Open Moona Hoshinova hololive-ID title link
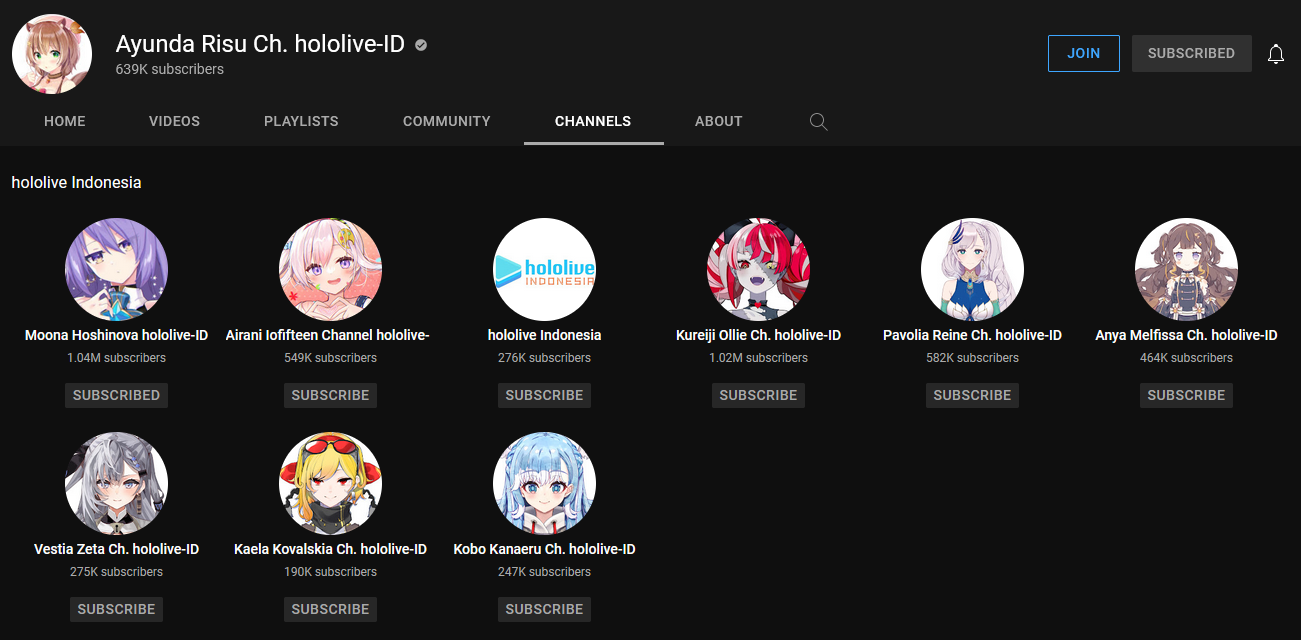Image resolution: width=1301 pixels, height=640 pixels. (116, 335)
